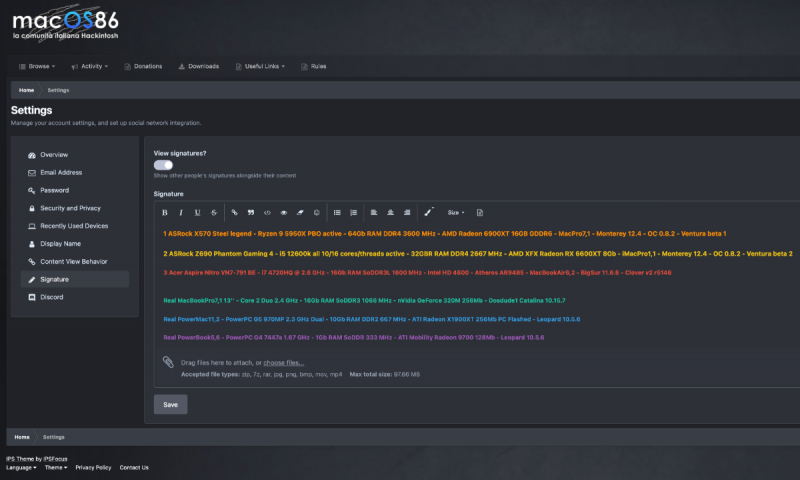Click the macOS86 site logo

coord(65,24)
